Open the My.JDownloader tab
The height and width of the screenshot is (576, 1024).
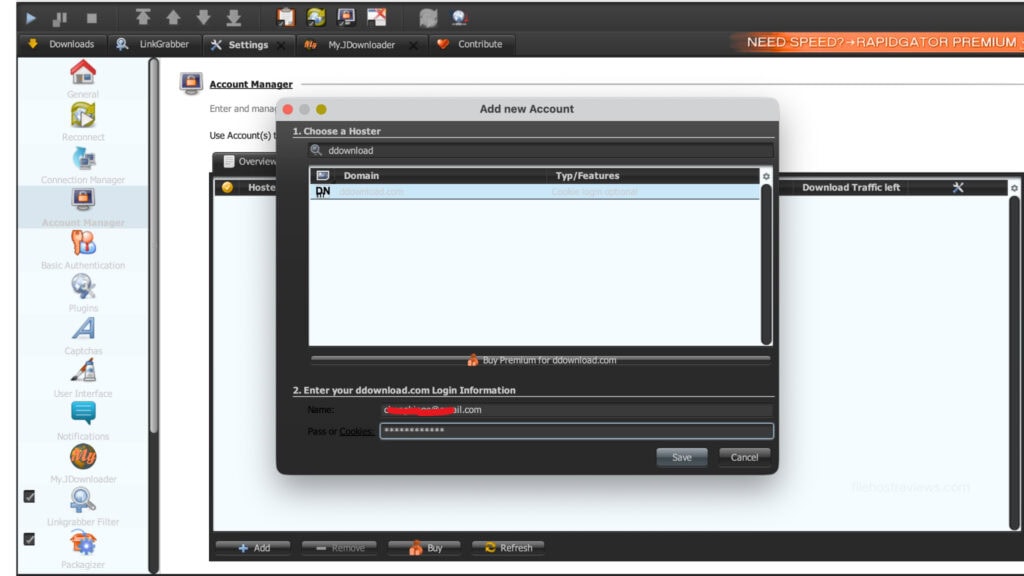[353, 44]
